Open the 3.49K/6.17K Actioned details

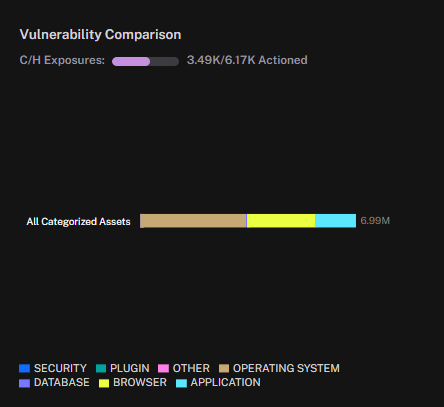click(247, 60)
